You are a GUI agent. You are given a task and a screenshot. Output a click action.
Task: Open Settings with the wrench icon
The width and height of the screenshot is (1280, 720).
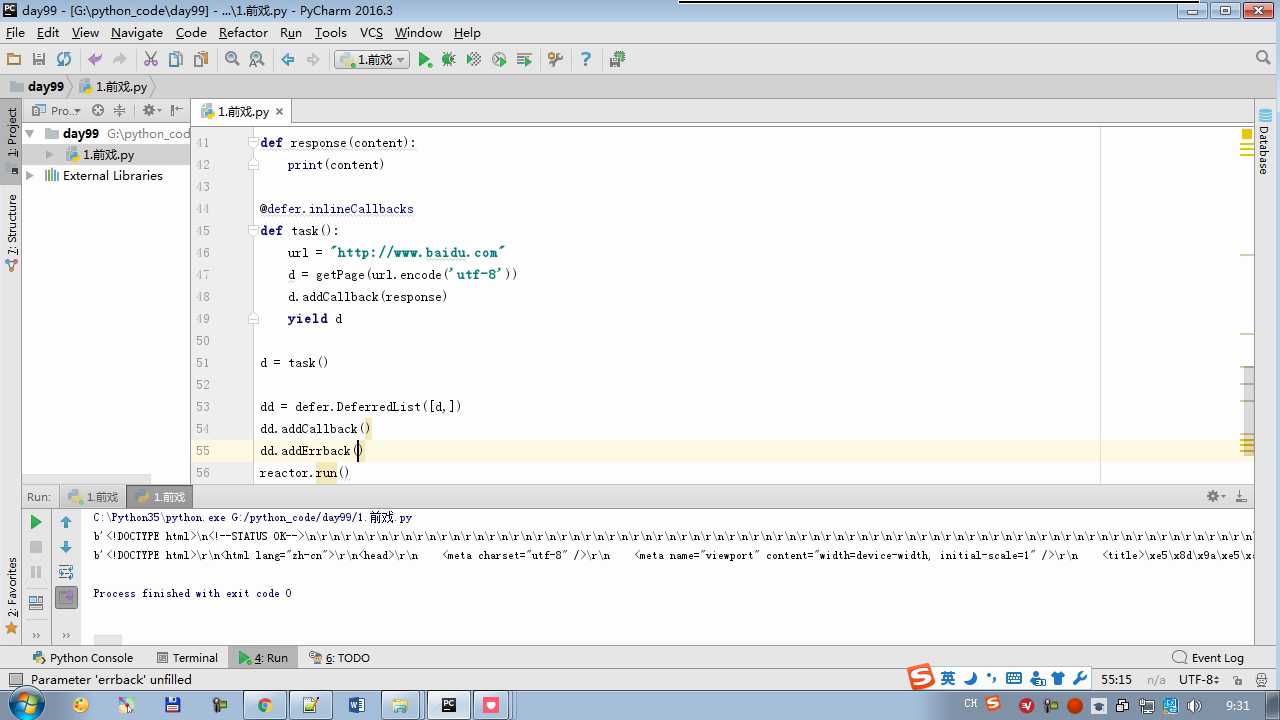555,60
